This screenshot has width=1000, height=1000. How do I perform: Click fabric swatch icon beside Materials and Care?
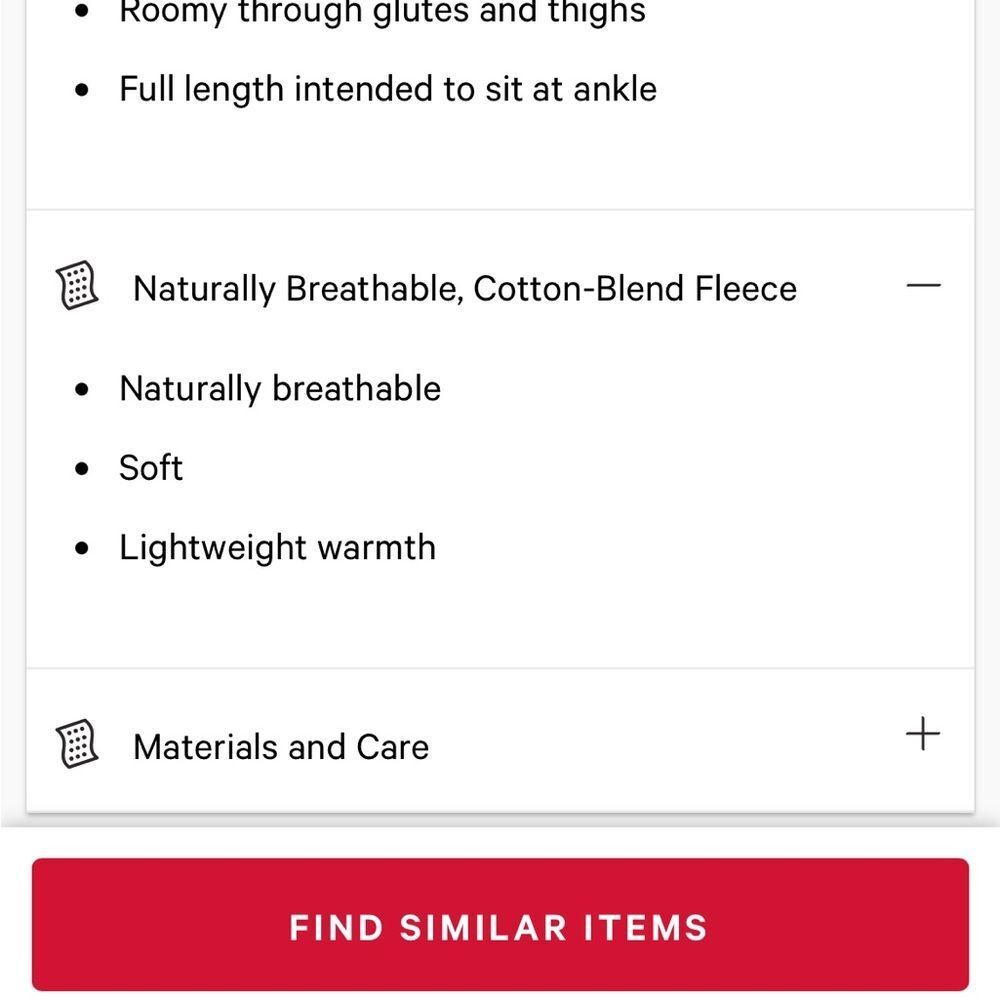click(x=77, y=744)
